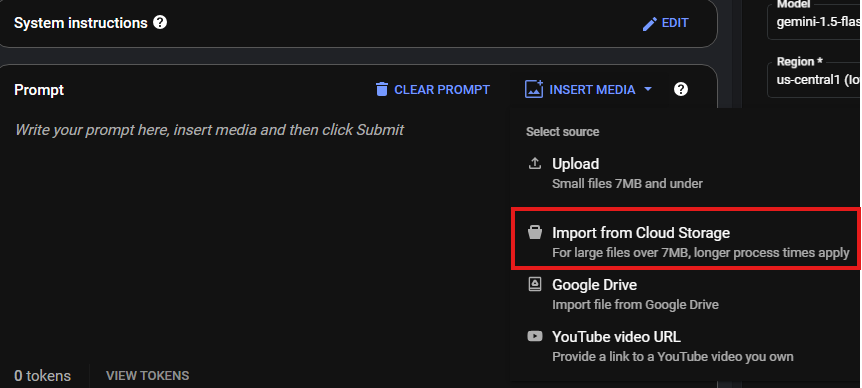The height and width of the screenshot is (388, 862).
Task: Click the YouTube play icon
Action: click(x=534, y=336)
